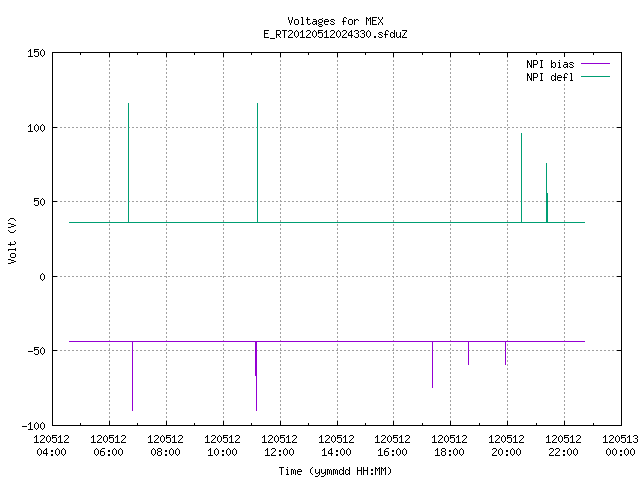The width and height of the screenshot is (640, 480).
Task: Click the green defl spike near 21:20
Action: tap(547, 193)
